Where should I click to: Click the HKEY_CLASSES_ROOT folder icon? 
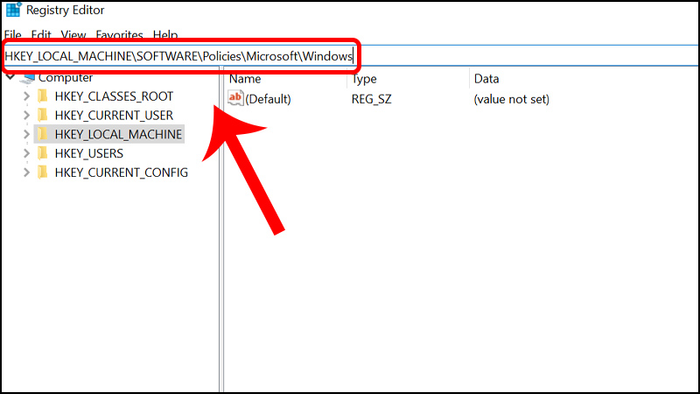(42, 96)
